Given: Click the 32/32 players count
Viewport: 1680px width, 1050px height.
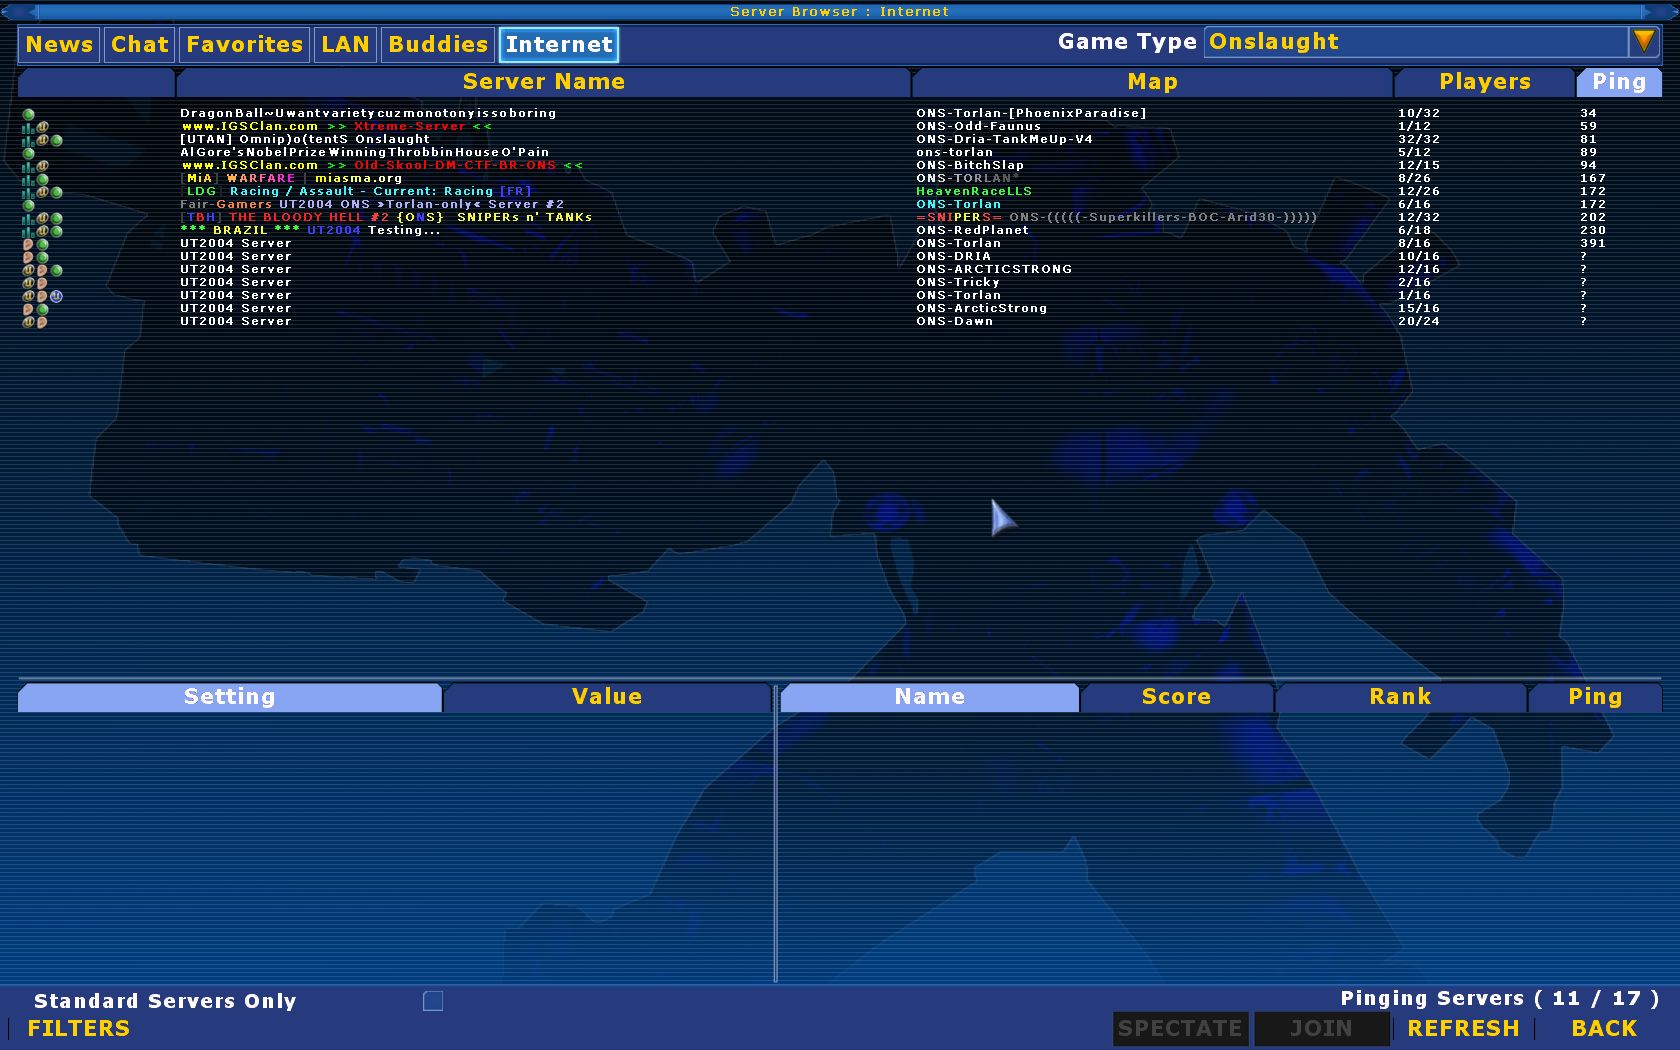Looking at the screenshot, I should 1419,139.
